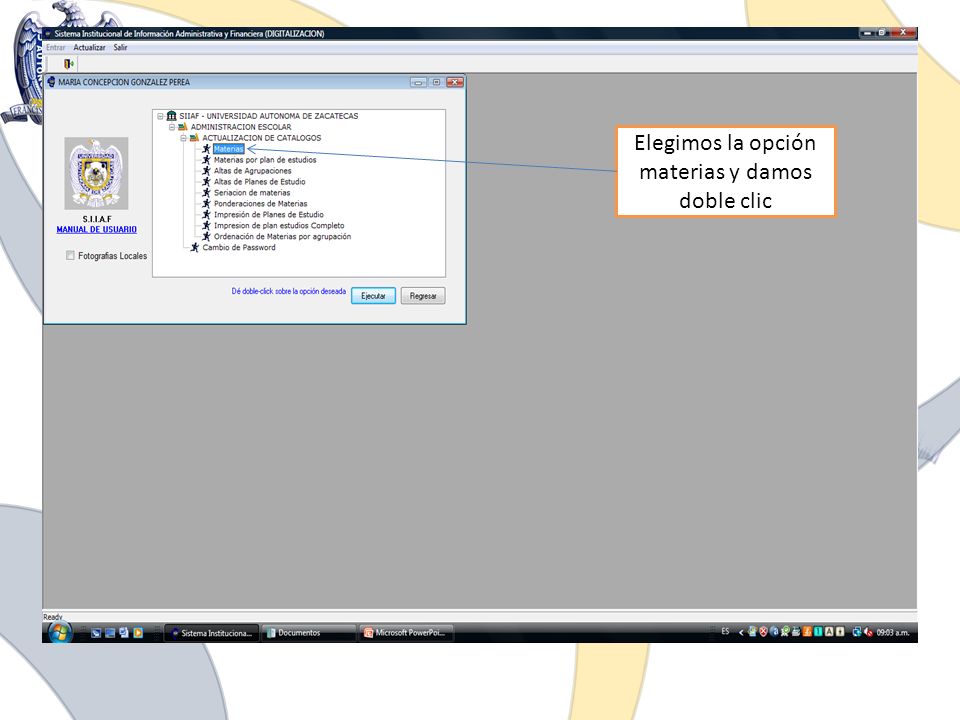Click the ES language indicator in taskbar

pos(725,632)
